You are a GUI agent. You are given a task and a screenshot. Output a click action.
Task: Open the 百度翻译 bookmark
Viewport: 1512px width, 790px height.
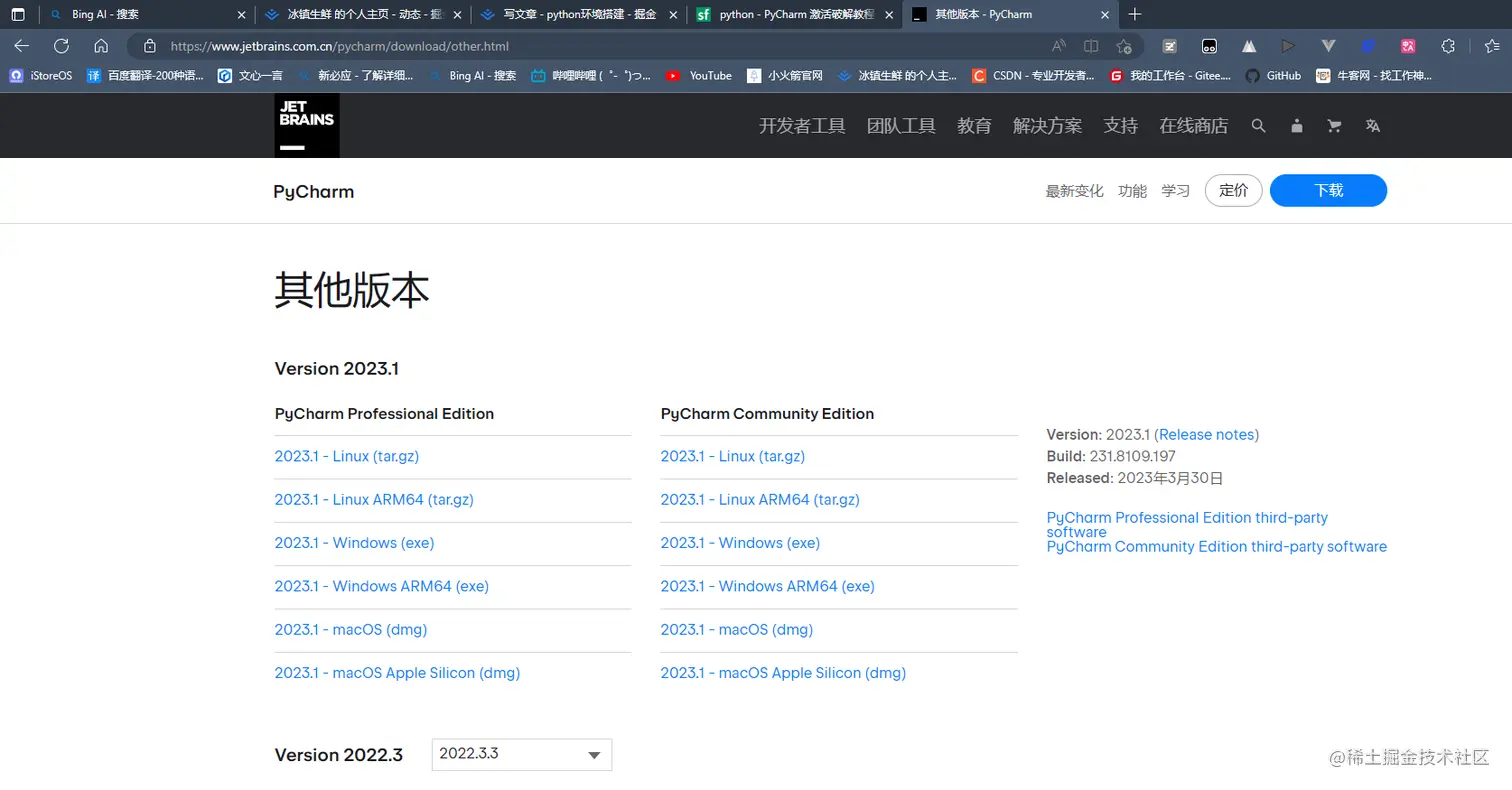point(145,75)
